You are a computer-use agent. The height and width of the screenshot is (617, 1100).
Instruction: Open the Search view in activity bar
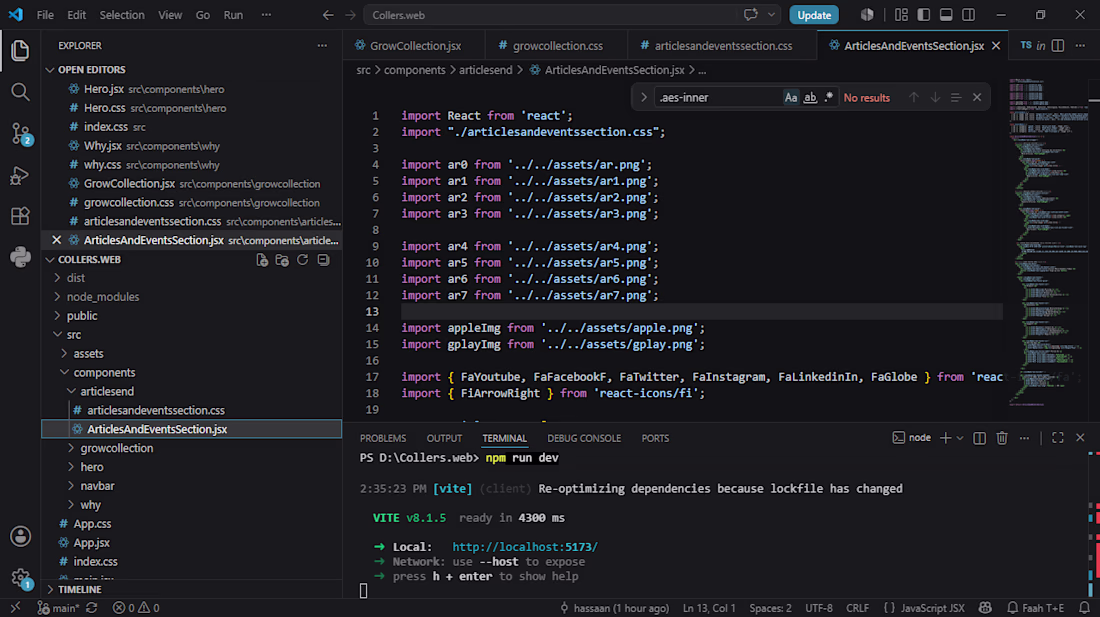[20, 92]
